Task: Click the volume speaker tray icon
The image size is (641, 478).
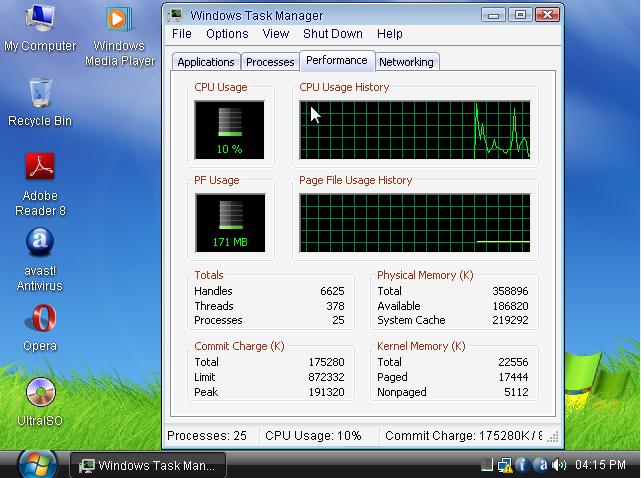Action: [x=558, y=465]
